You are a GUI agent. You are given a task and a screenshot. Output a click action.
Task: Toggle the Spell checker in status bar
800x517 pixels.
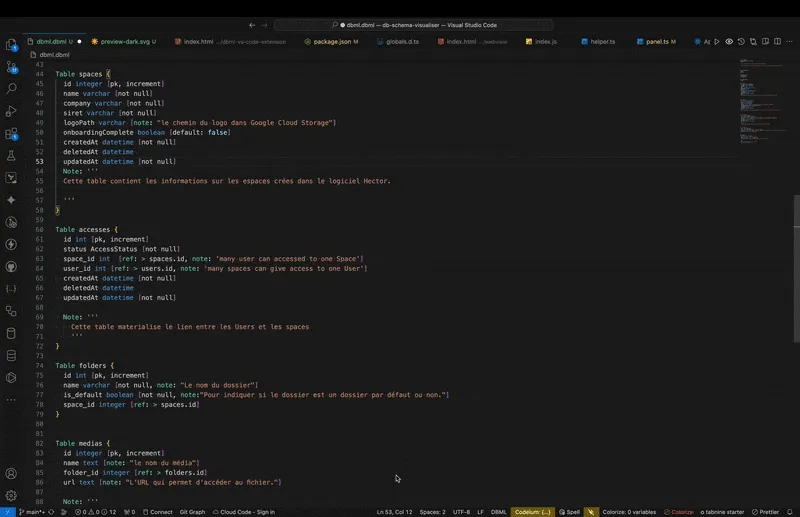coord(570,511)
